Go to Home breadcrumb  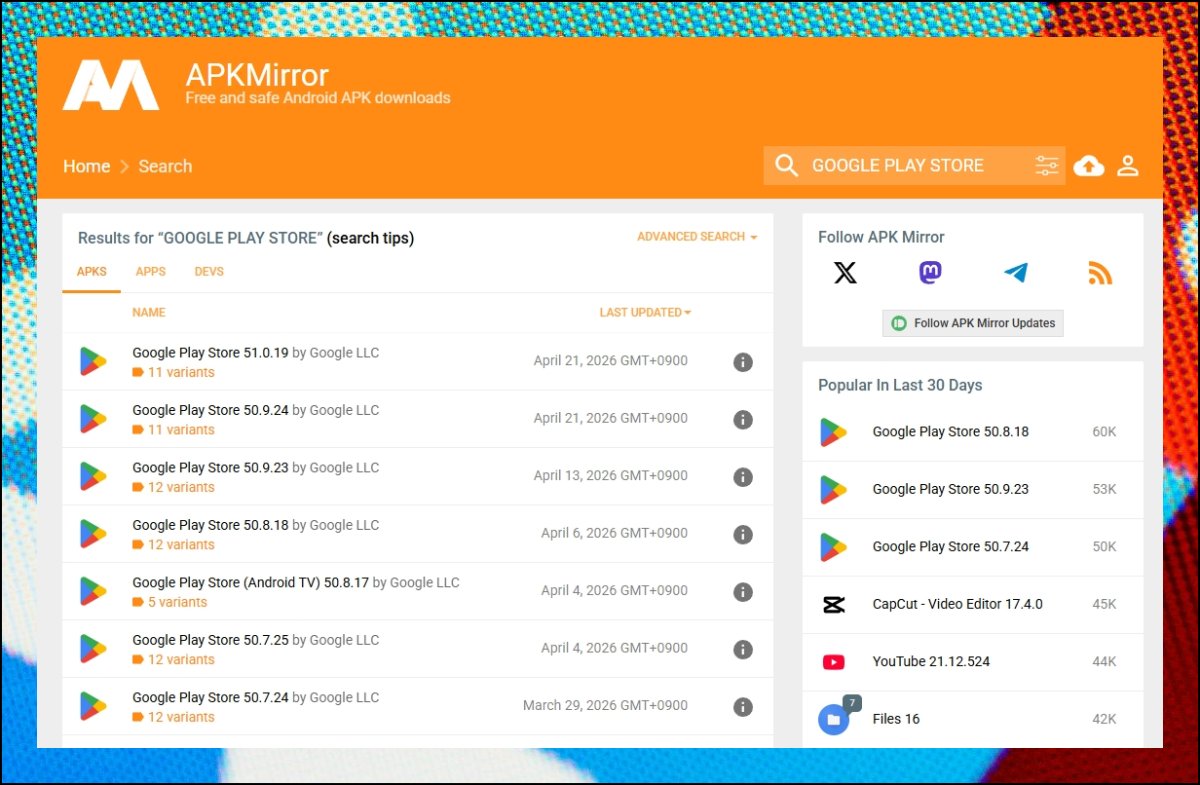coord(87,166)
